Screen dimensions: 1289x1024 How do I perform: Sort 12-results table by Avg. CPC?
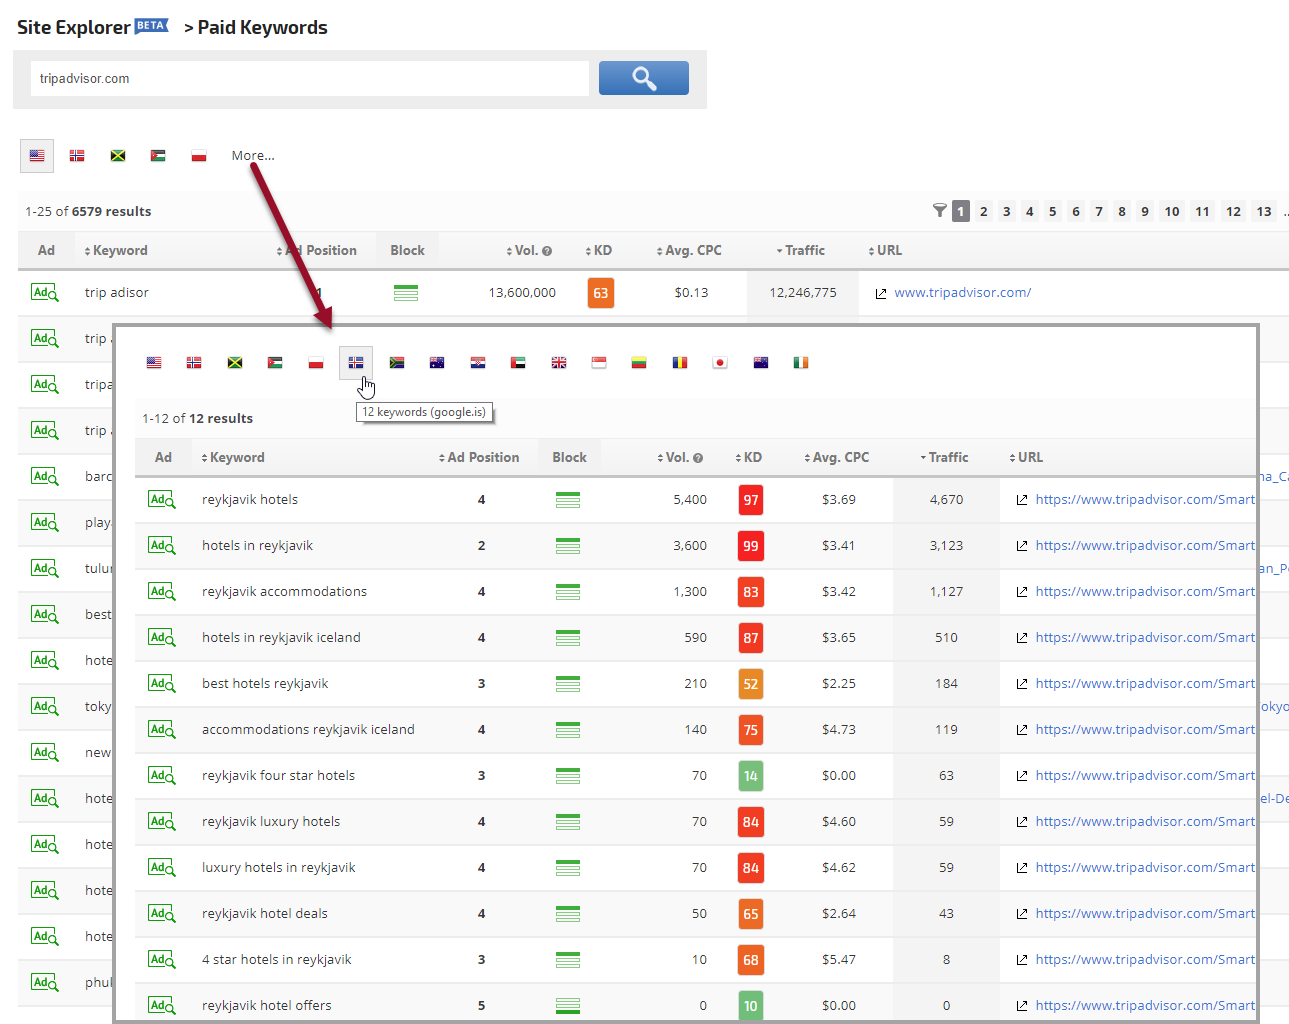[x=840, y=458]
